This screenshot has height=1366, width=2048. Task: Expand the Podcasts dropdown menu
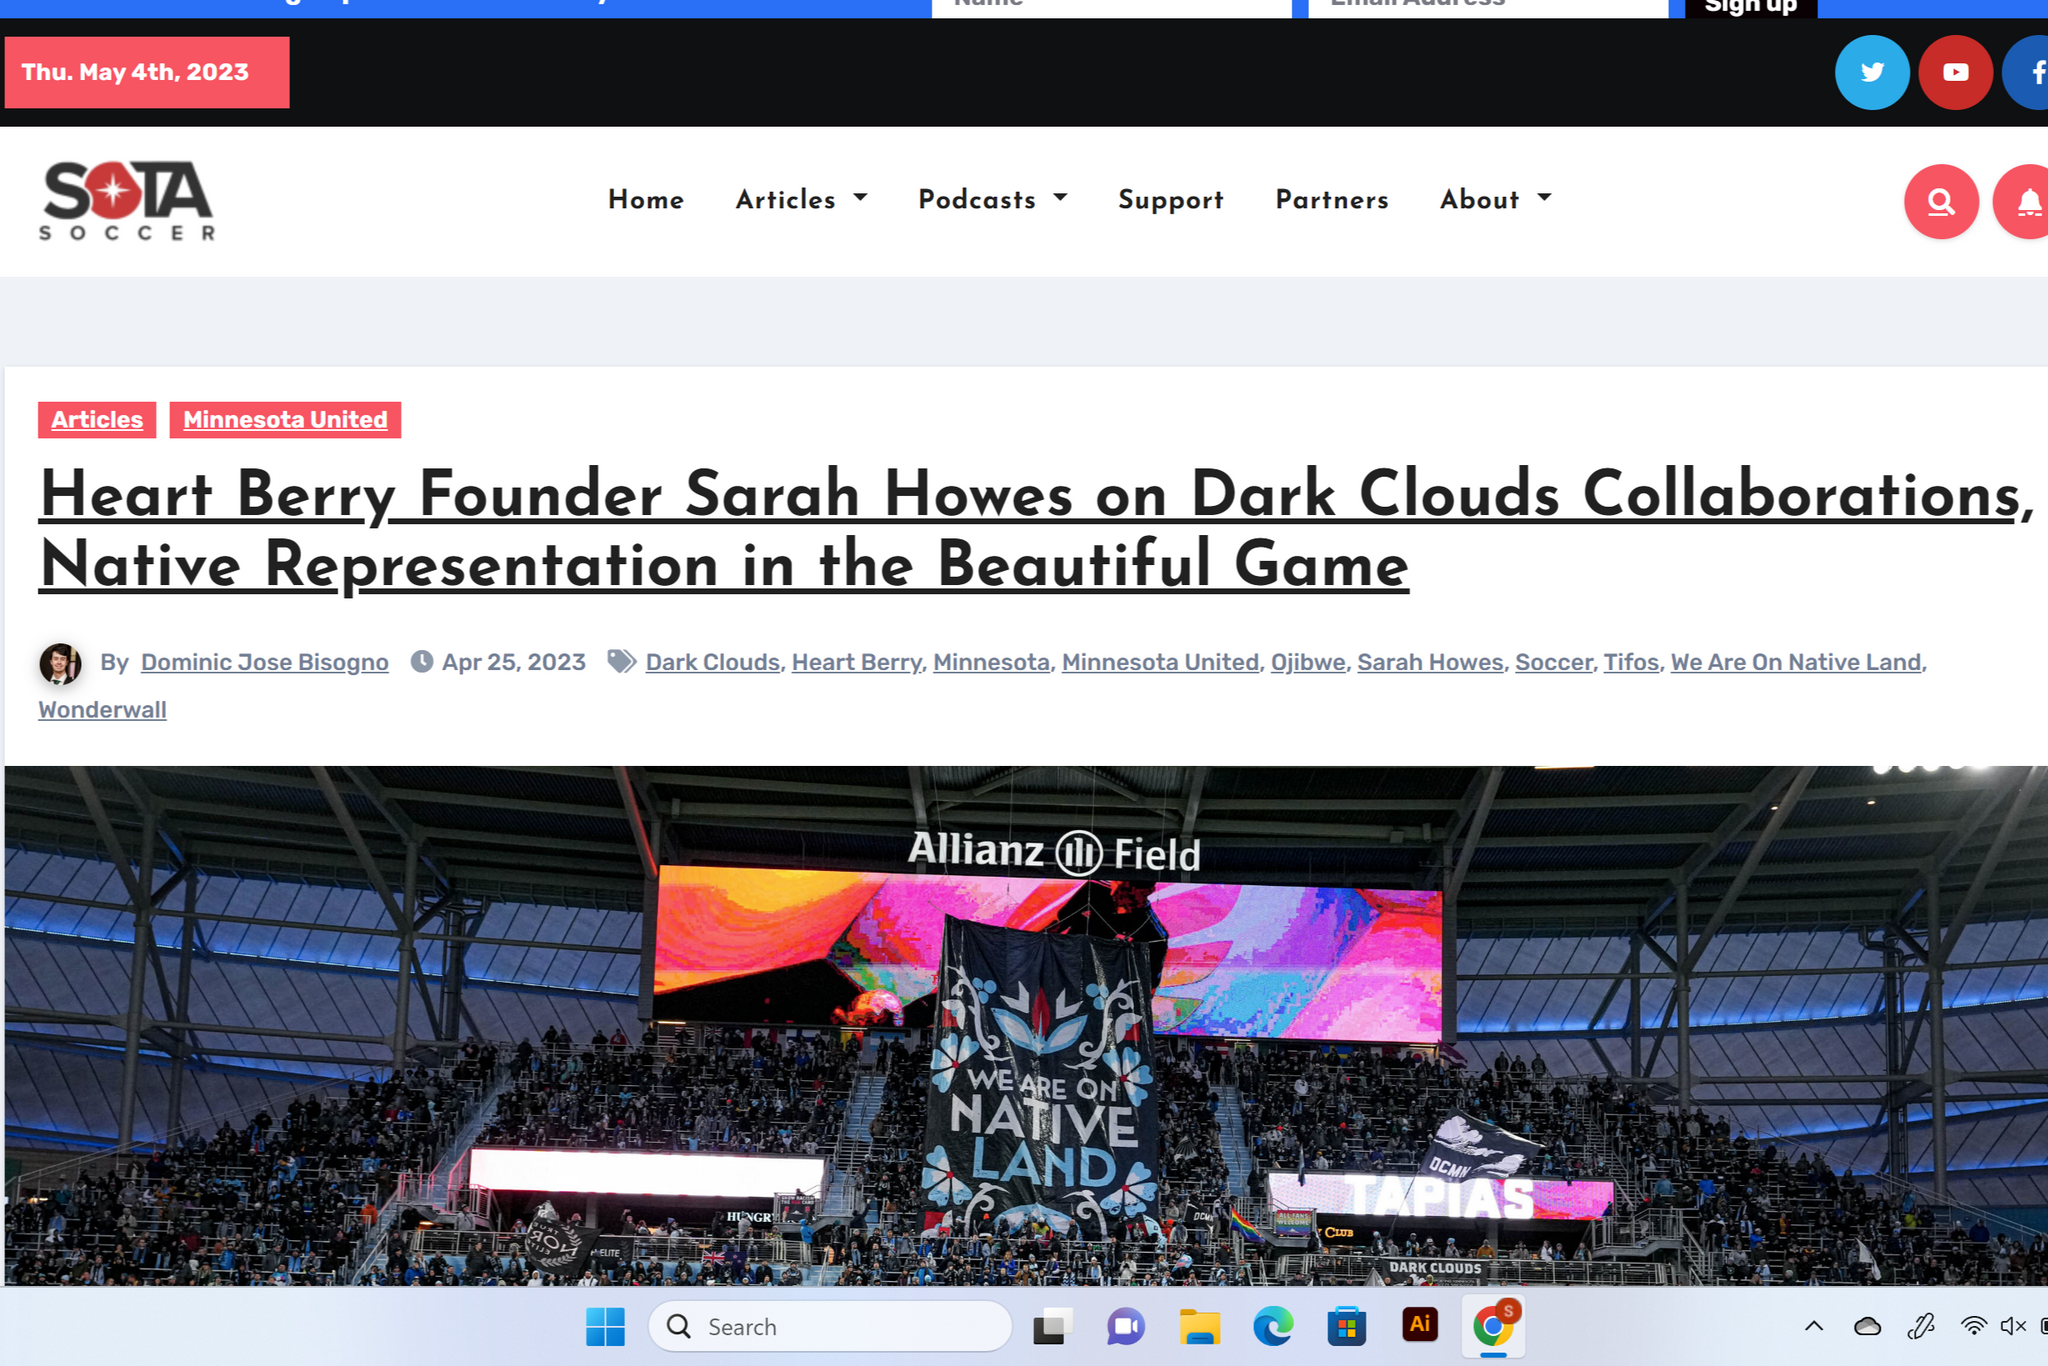992,199
